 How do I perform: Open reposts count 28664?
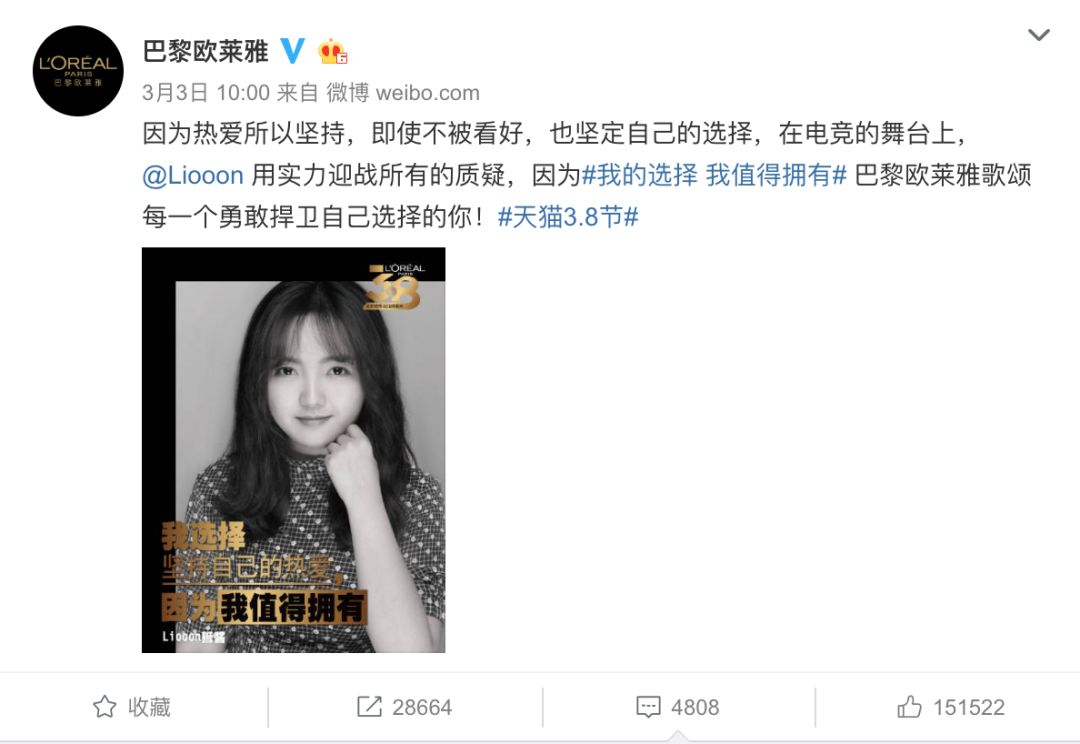404,707
